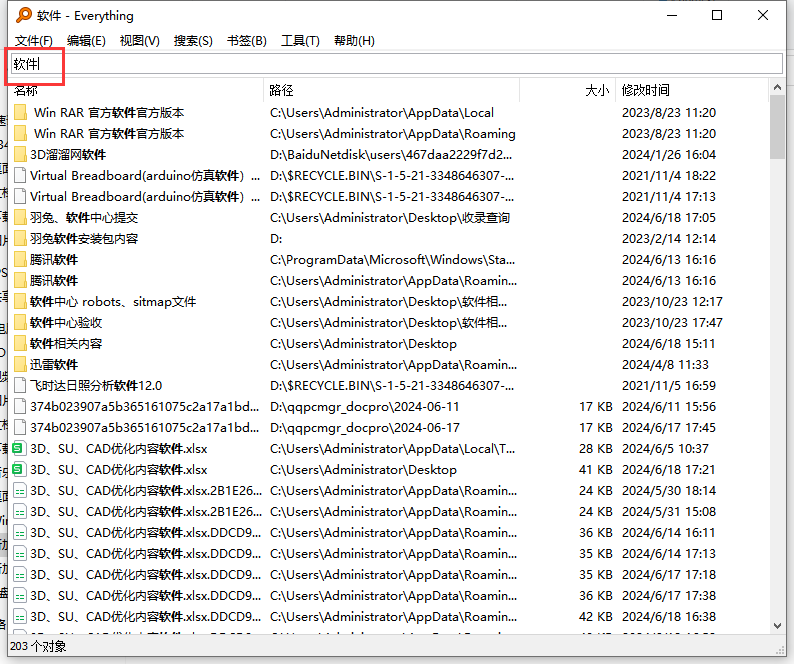Image resolution: width=794 pixels, height=664 pixels.
Task: Select the 羽兔软件安装包内容 folder name
Action: click(84, 239)
